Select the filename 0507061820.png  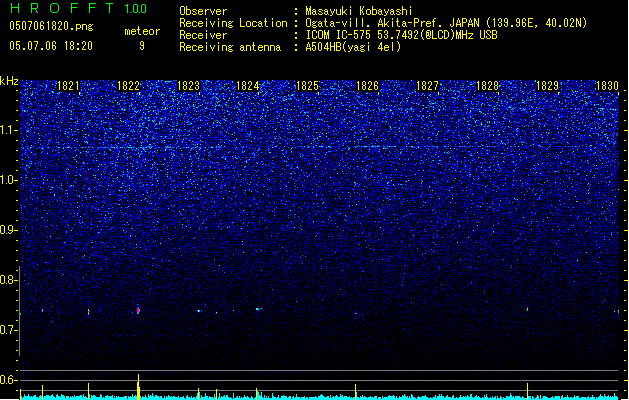click(51, 26)
